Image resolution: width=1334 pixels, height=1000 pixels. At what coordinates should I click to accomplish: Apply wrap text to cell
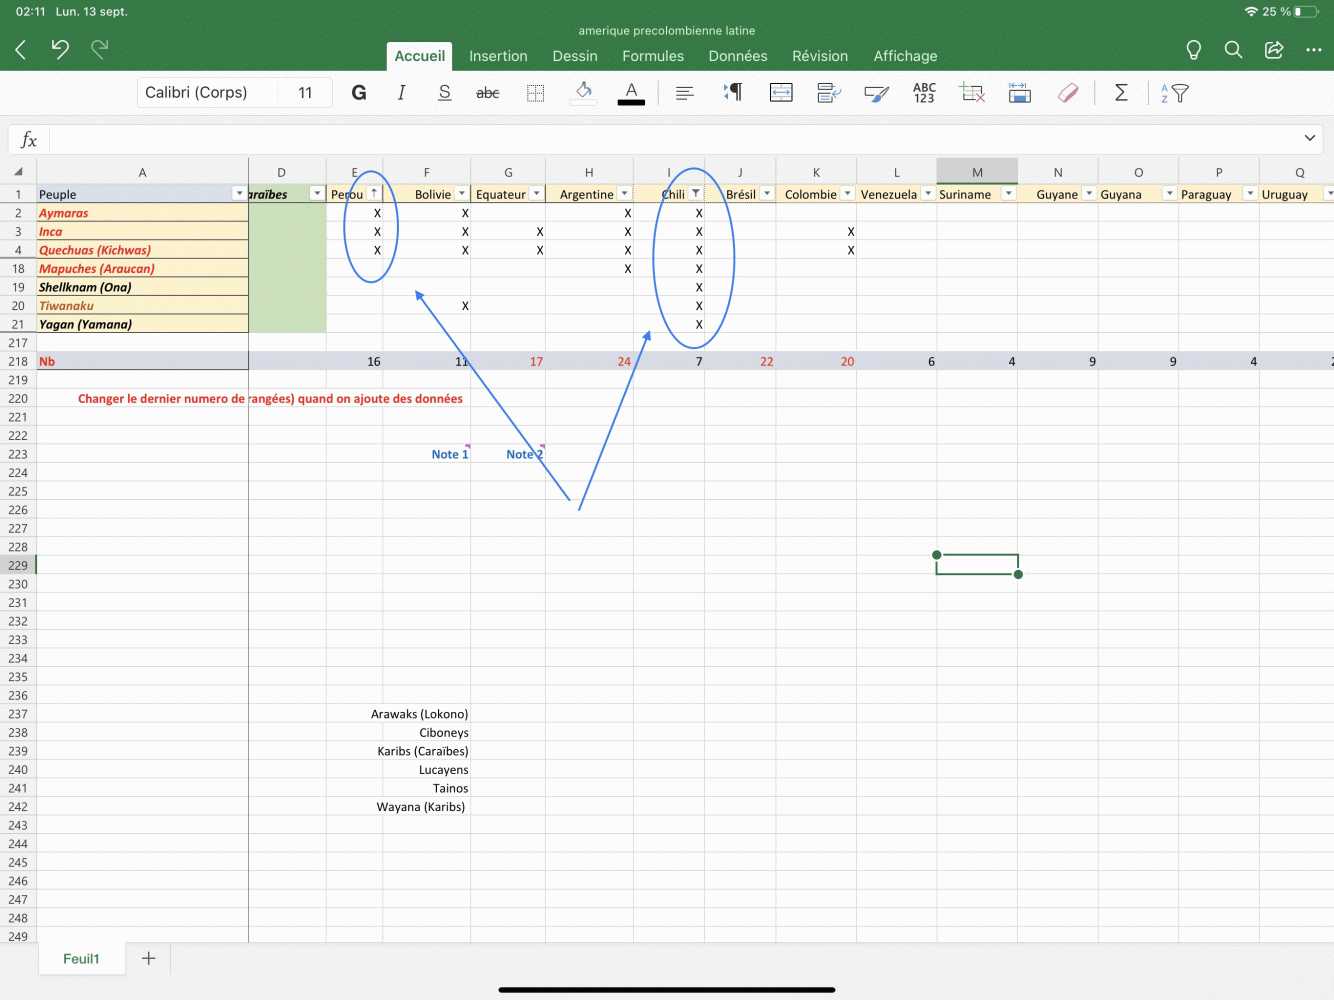[829, 93]
